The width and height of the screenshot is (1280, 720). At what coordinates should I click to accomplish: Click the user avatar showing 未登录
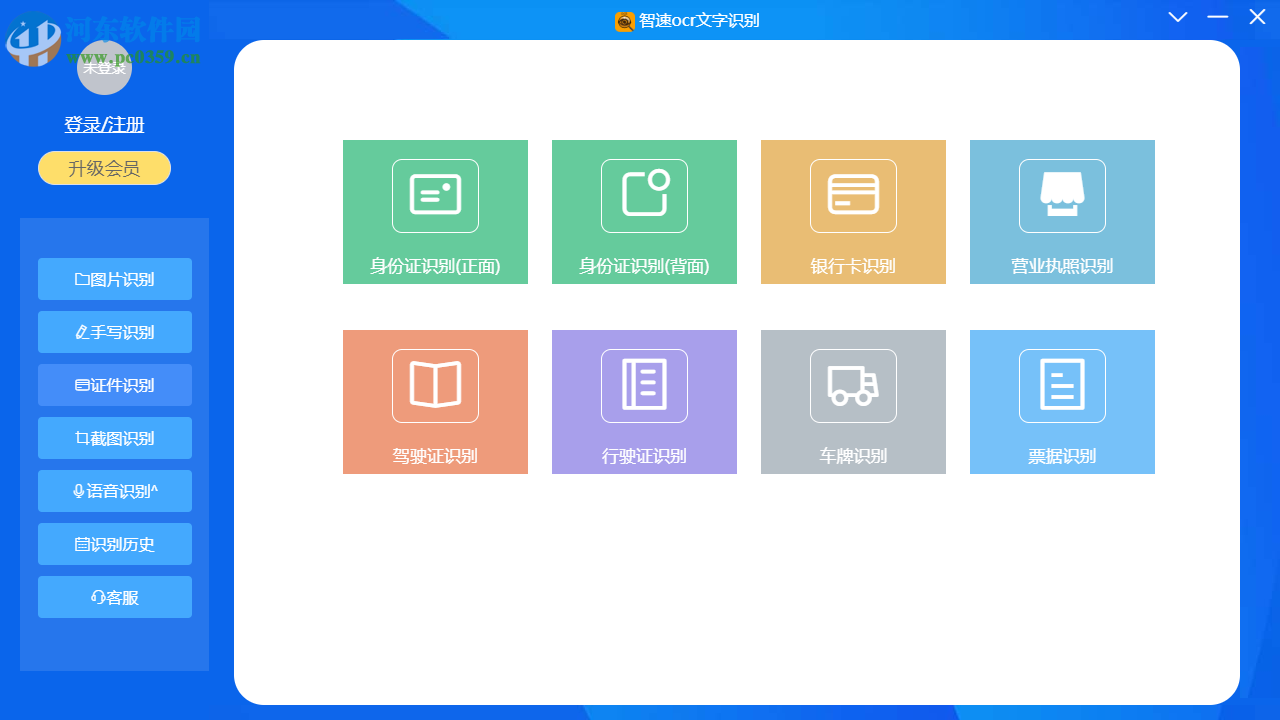click(x=104, y=67)
